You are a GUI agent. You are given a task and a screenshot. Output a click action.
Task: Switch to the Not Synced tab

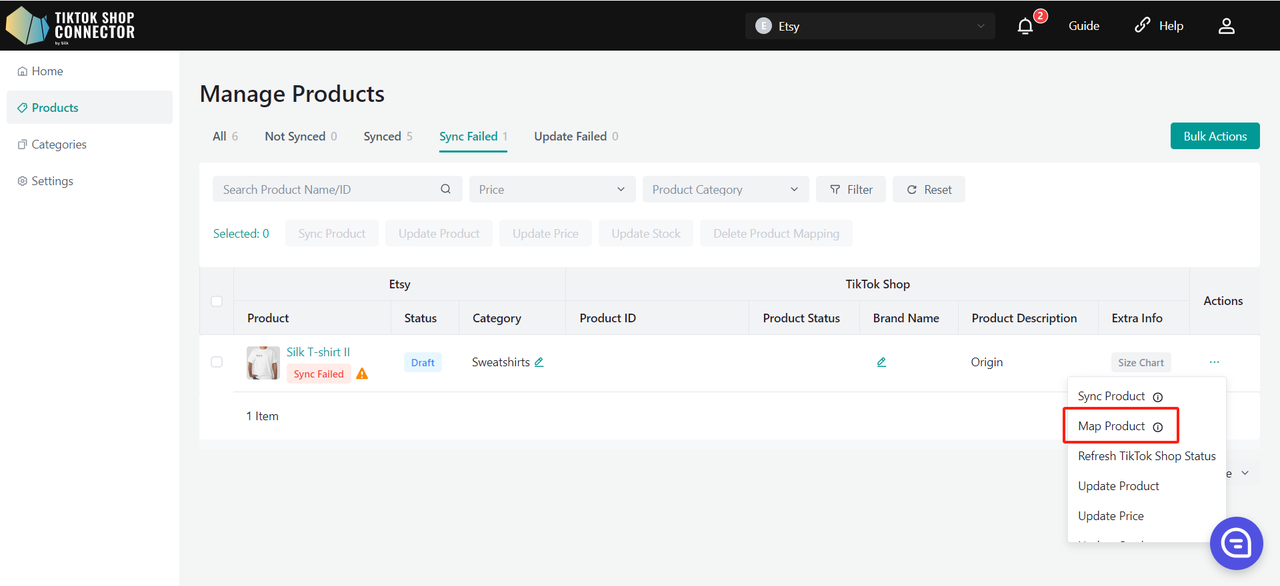pos(301,136)
